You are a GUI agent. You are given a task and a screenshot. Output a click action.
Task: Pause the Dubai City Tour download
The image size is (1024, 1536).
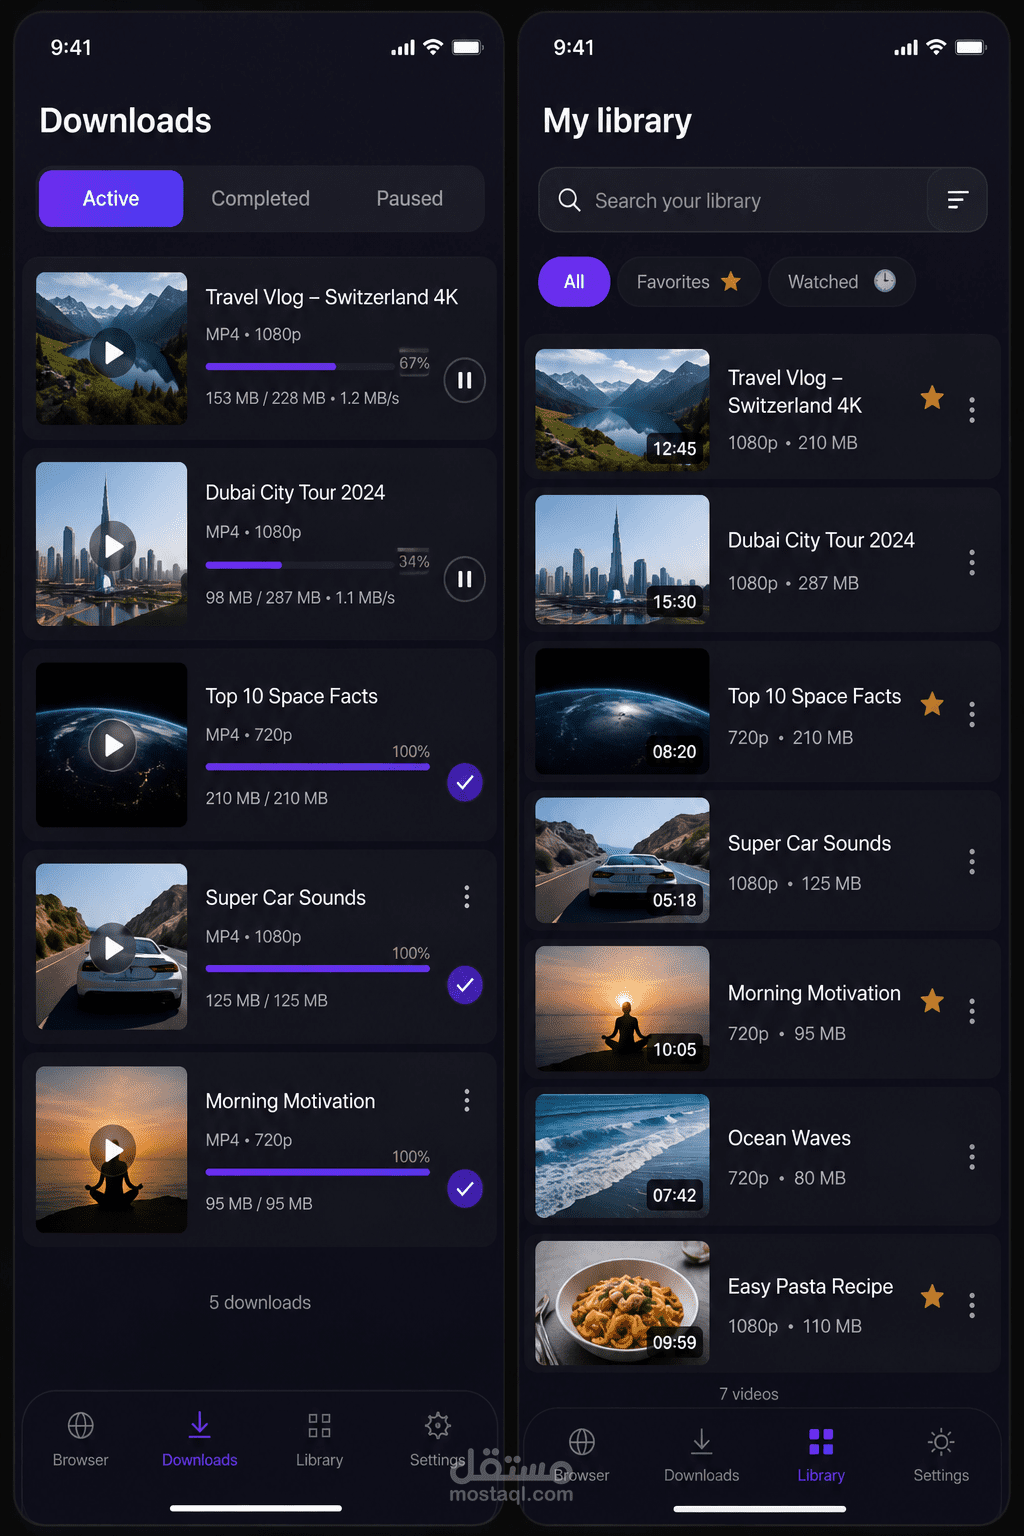(x=464, y=579)
